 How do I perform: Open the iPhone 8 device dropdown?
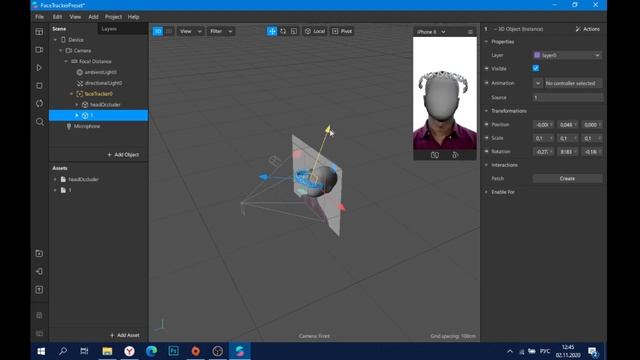pyautogui.click(x=431, y=32)
